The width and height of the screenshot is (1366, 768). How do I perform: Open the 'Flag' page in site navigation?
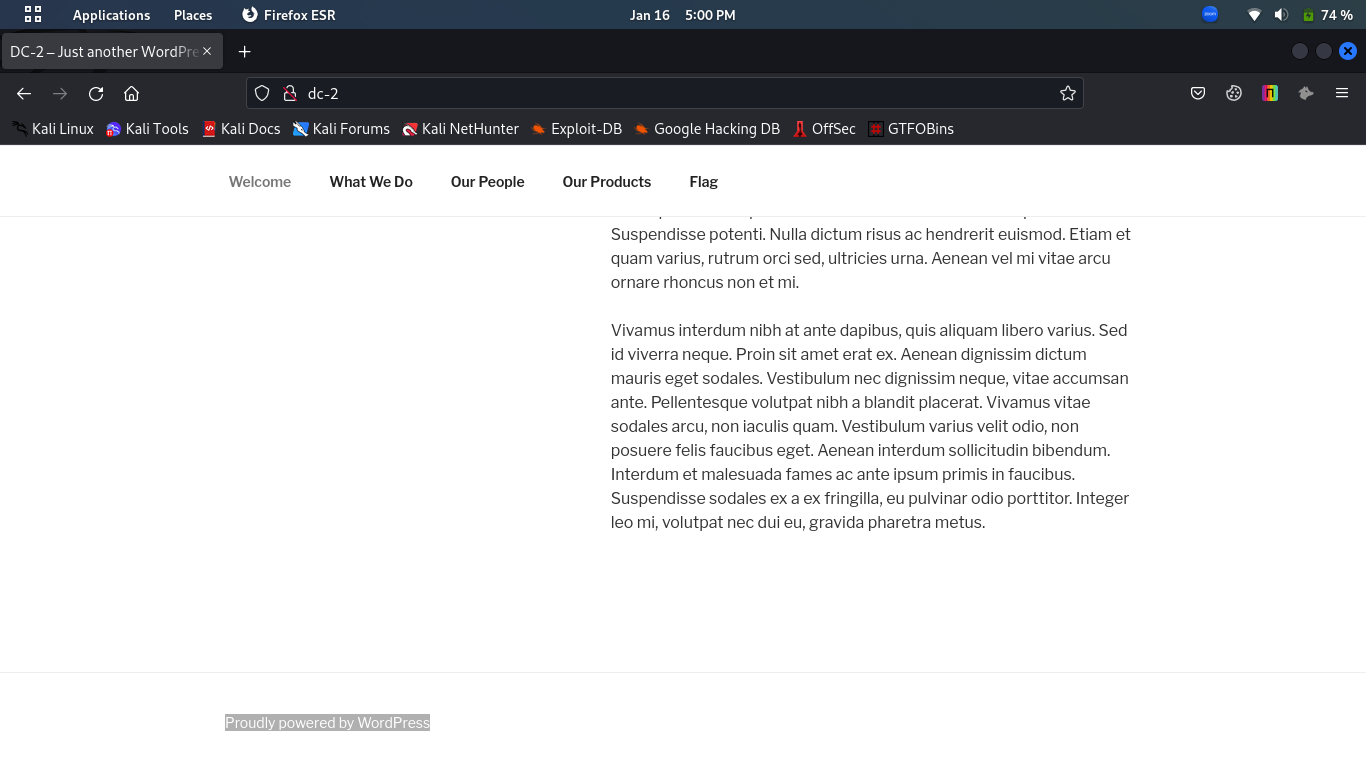click(x=703, y=181)
